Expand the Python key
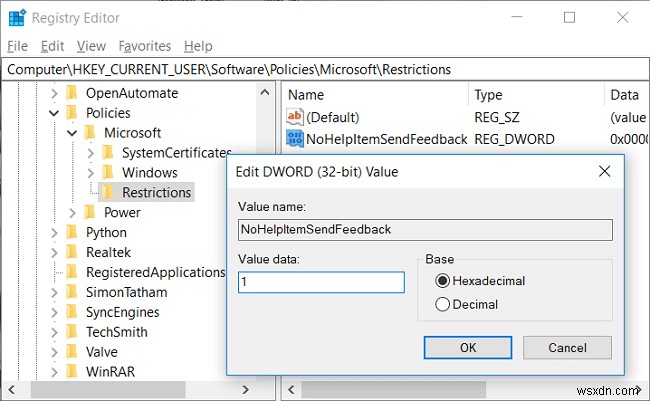This screenshot has height=401, width=650. (54, 233)
